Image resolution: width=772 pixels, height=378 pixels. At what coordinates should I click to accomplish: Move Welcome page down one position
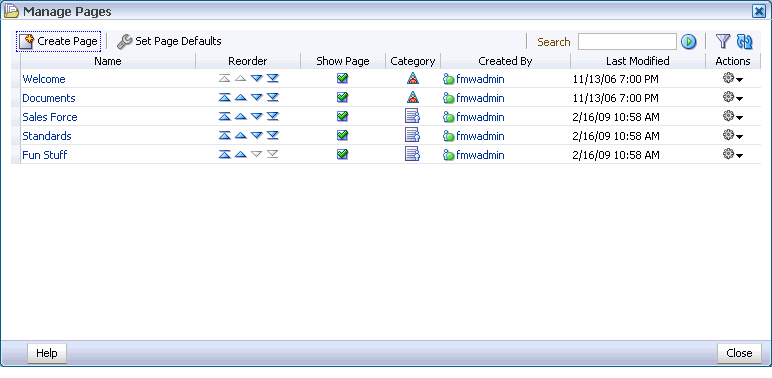coord(257,78)
